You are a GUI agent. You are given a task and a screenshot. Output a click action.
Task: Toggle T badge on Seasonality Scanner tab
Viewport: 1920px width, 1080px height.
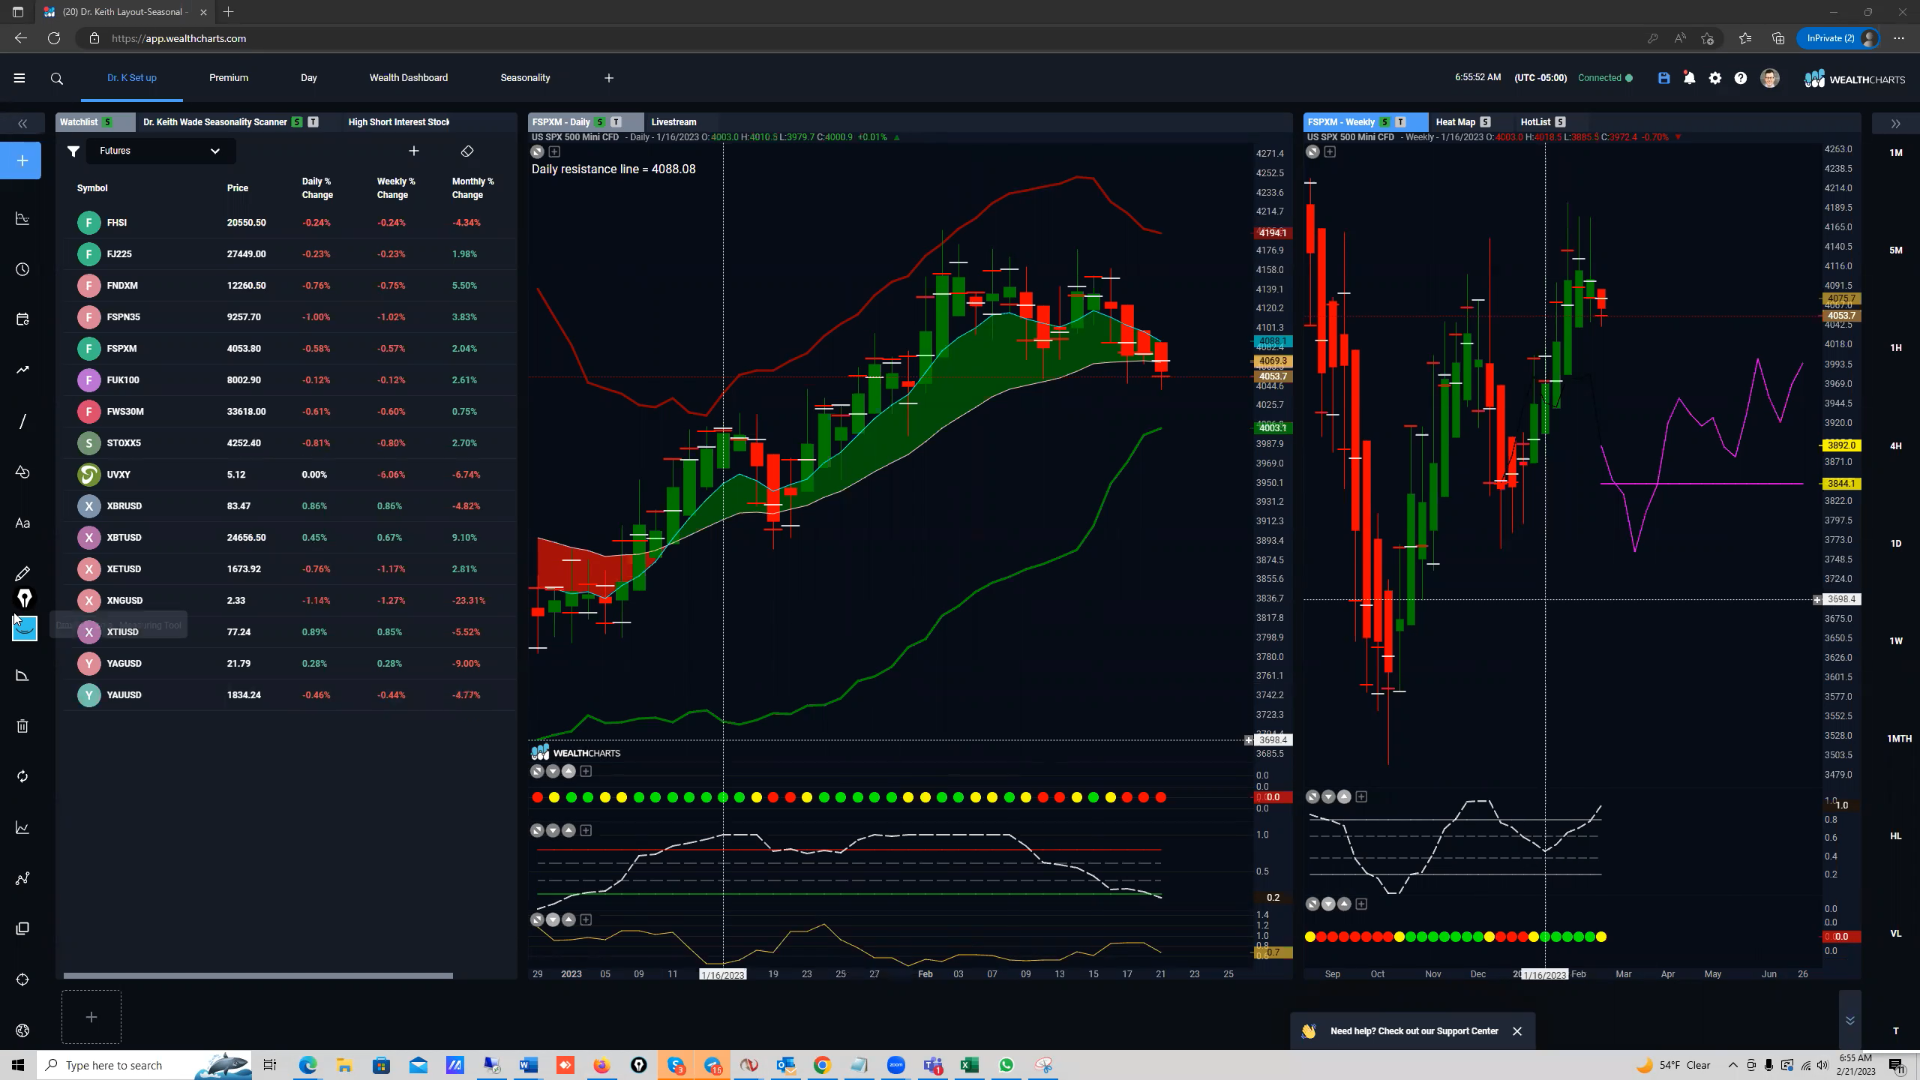(x=313, y=122)
